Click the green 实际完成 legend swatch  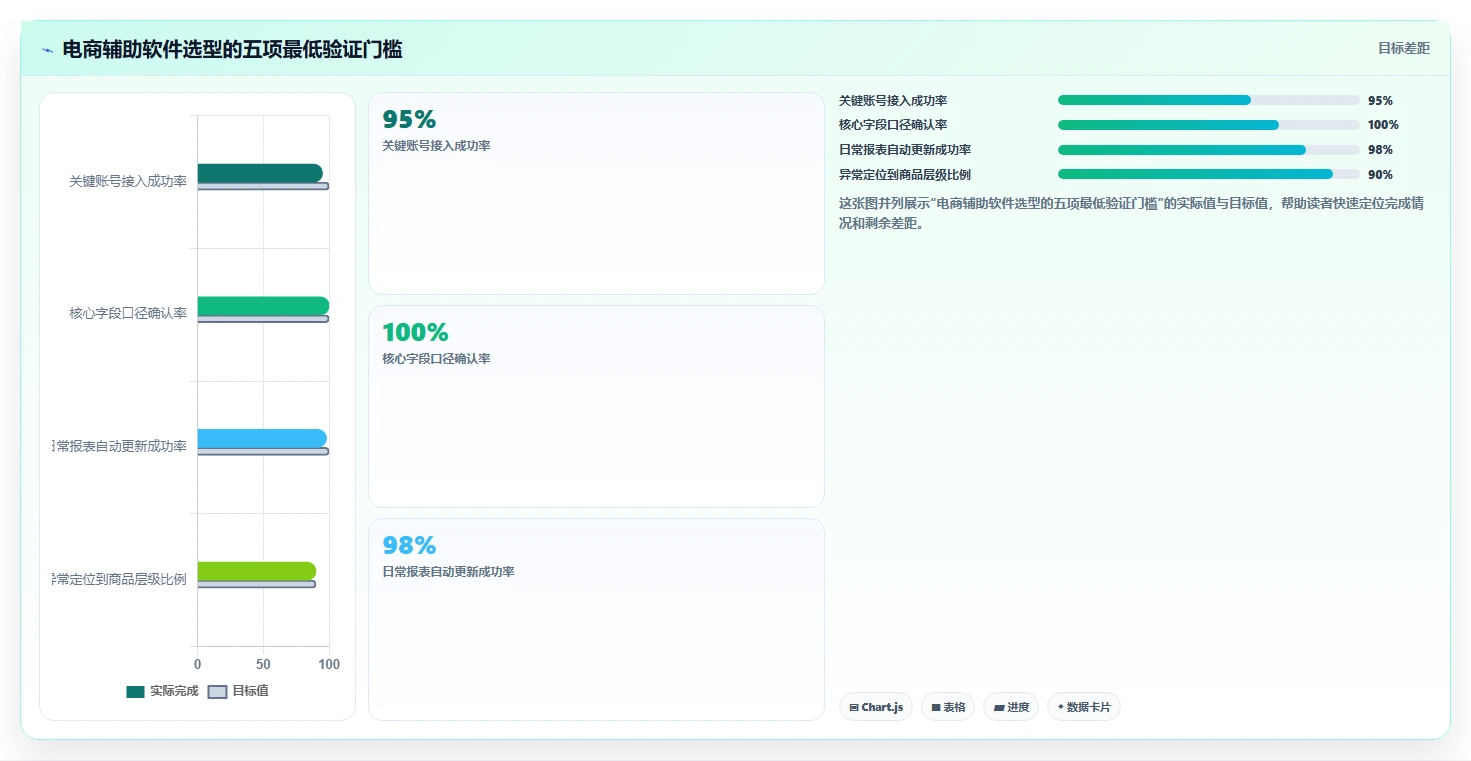coord(136,692)
